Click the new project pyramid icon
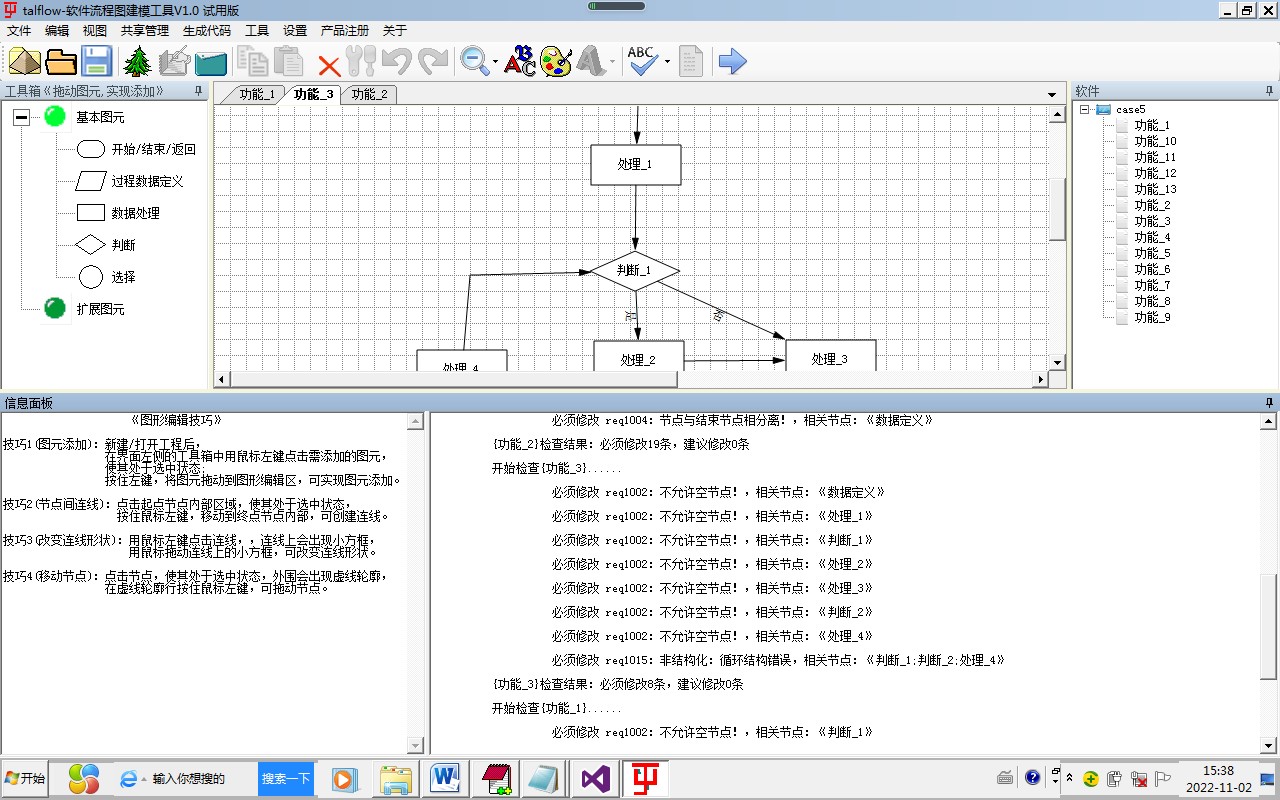The width and height of the screenshot is (1280, 800). (25, 62)
